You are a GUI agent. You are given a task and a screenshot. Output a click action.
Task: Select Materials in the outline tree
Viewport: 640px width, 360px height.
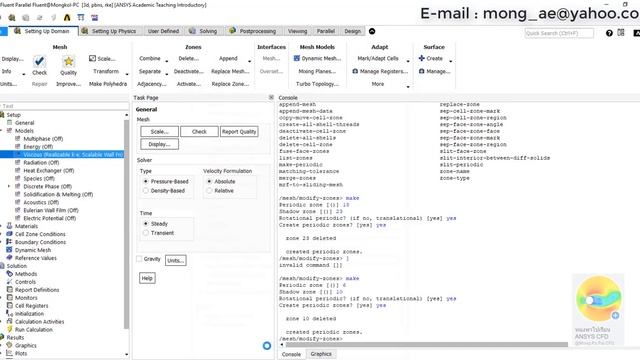pyautogui.click(x=26, y=226)
